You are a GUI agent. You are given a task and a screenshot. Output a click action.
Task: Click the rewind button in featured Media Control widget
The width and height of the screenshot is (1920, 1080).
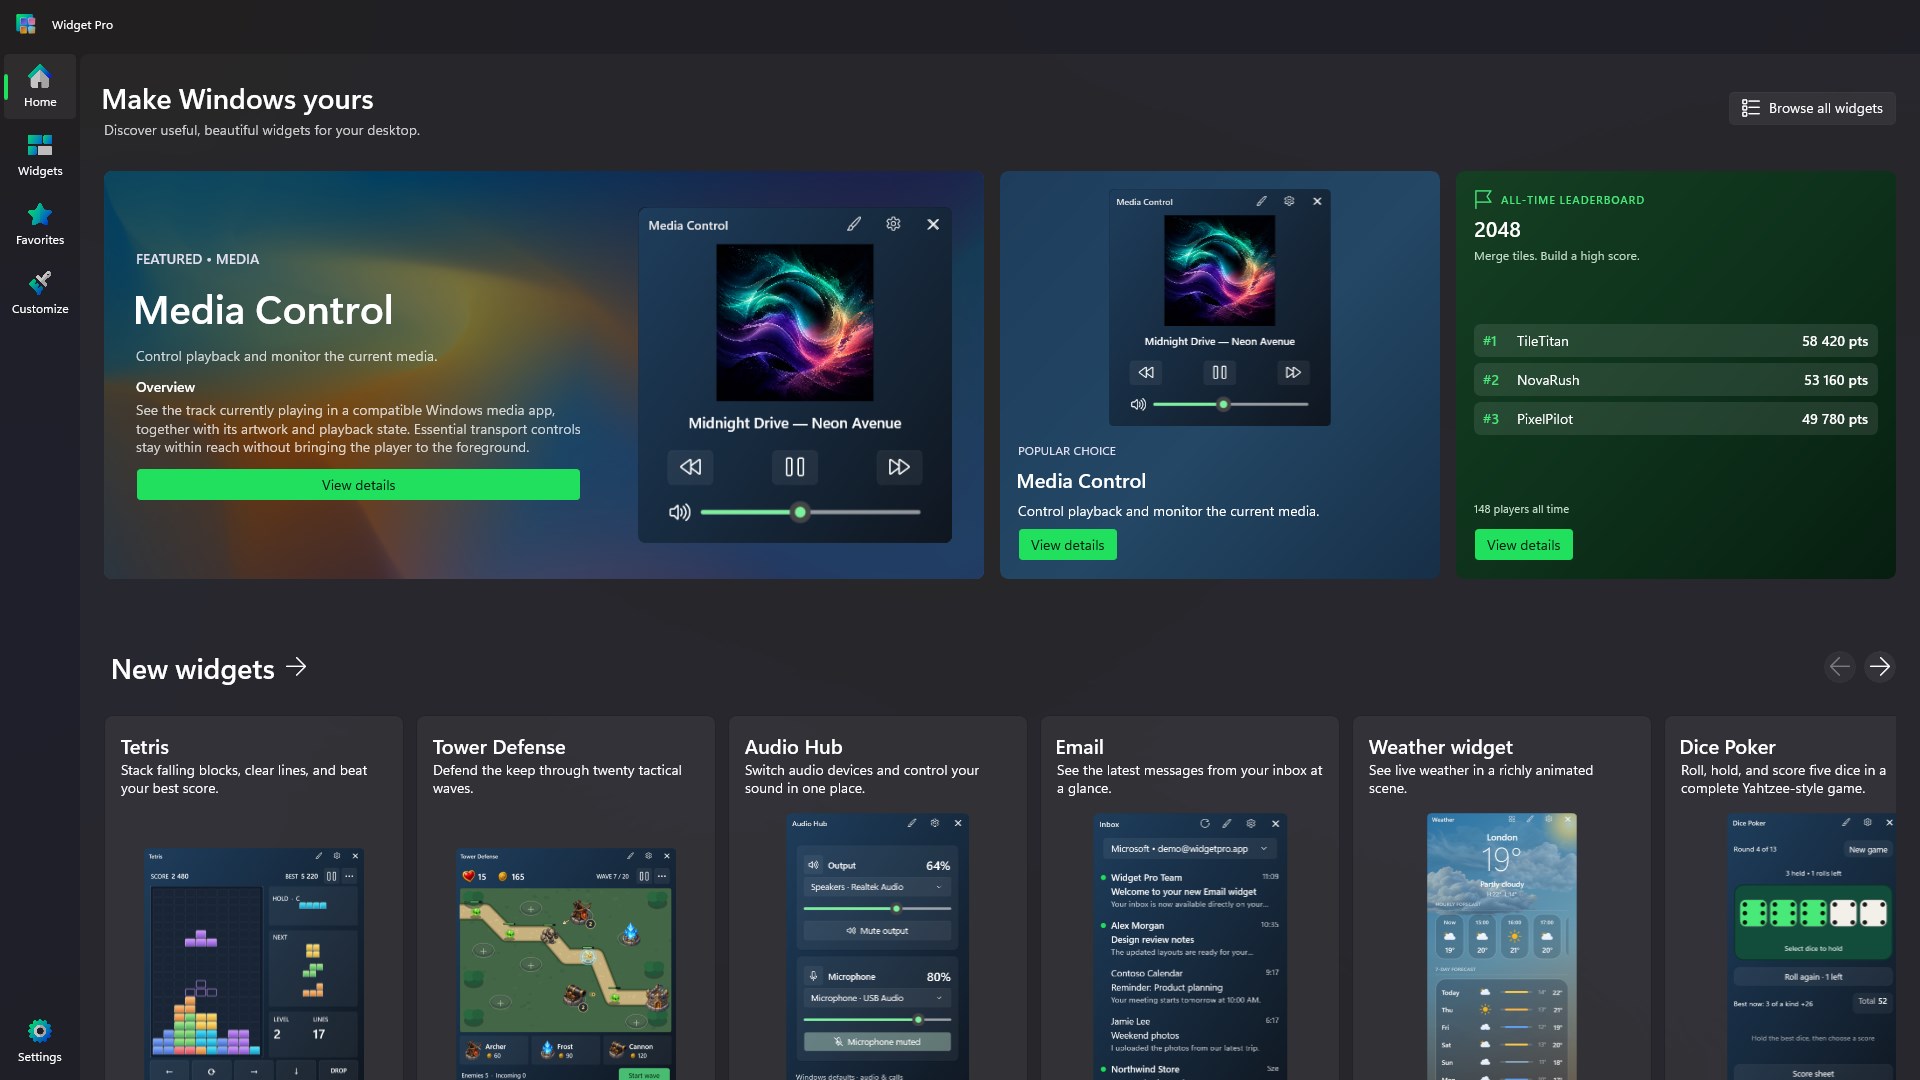(690, 467)
